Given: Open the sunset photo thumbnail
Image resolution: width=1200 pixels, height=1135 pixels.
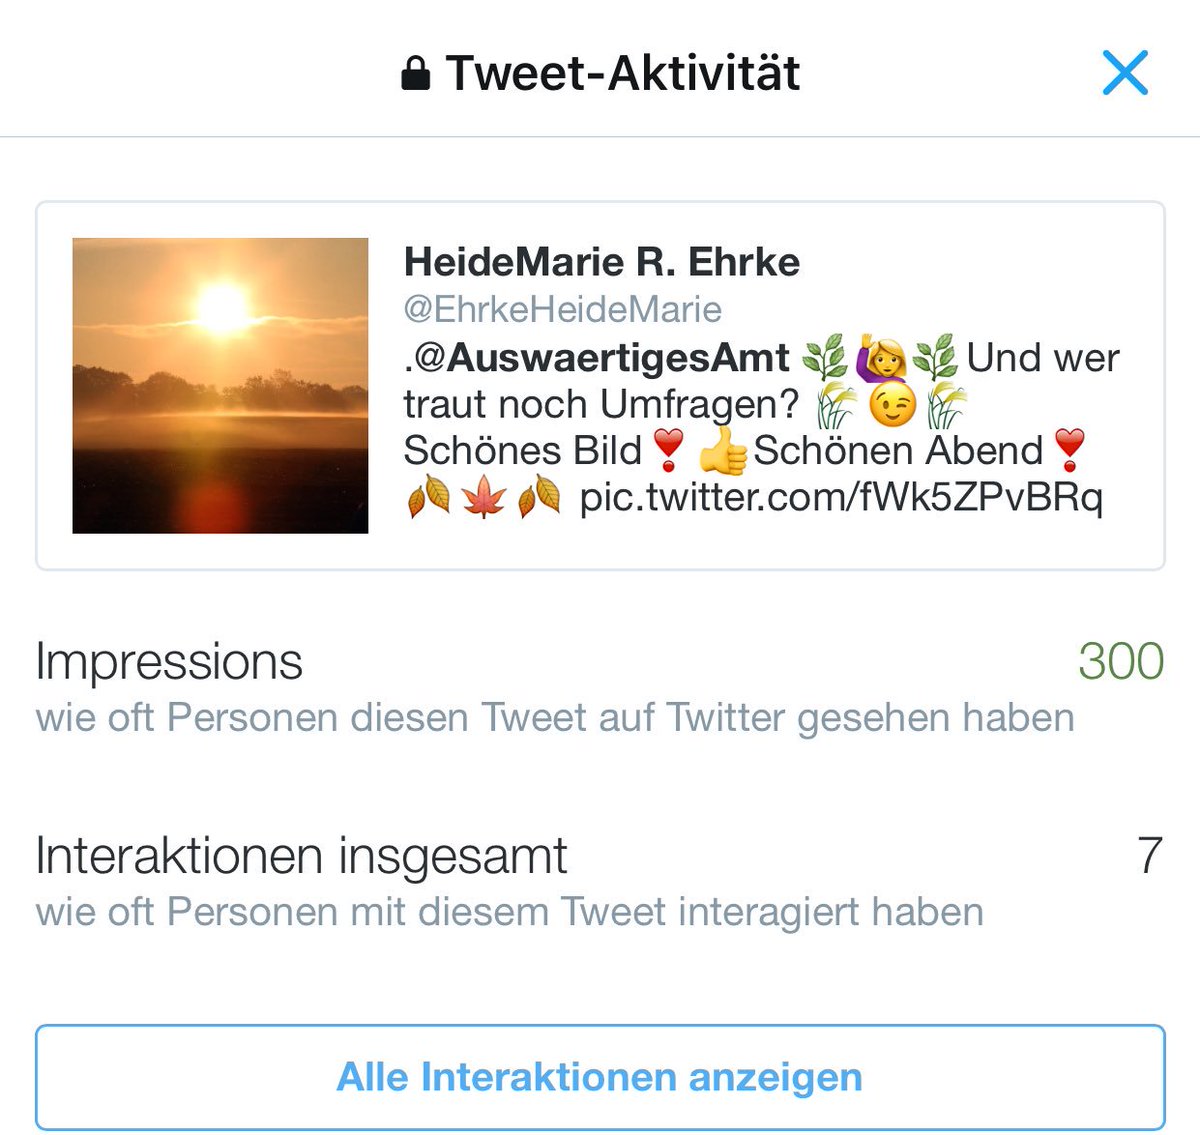Looking at the screenshot, I should [220, 385].
